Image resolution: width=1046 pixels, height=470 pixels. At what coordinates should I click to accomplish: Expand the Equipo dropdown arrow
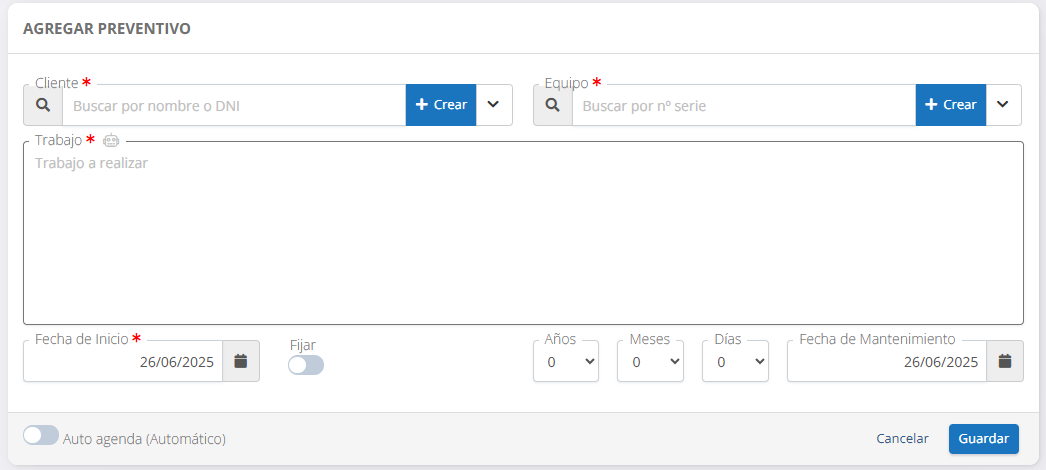pos(1004,105)
